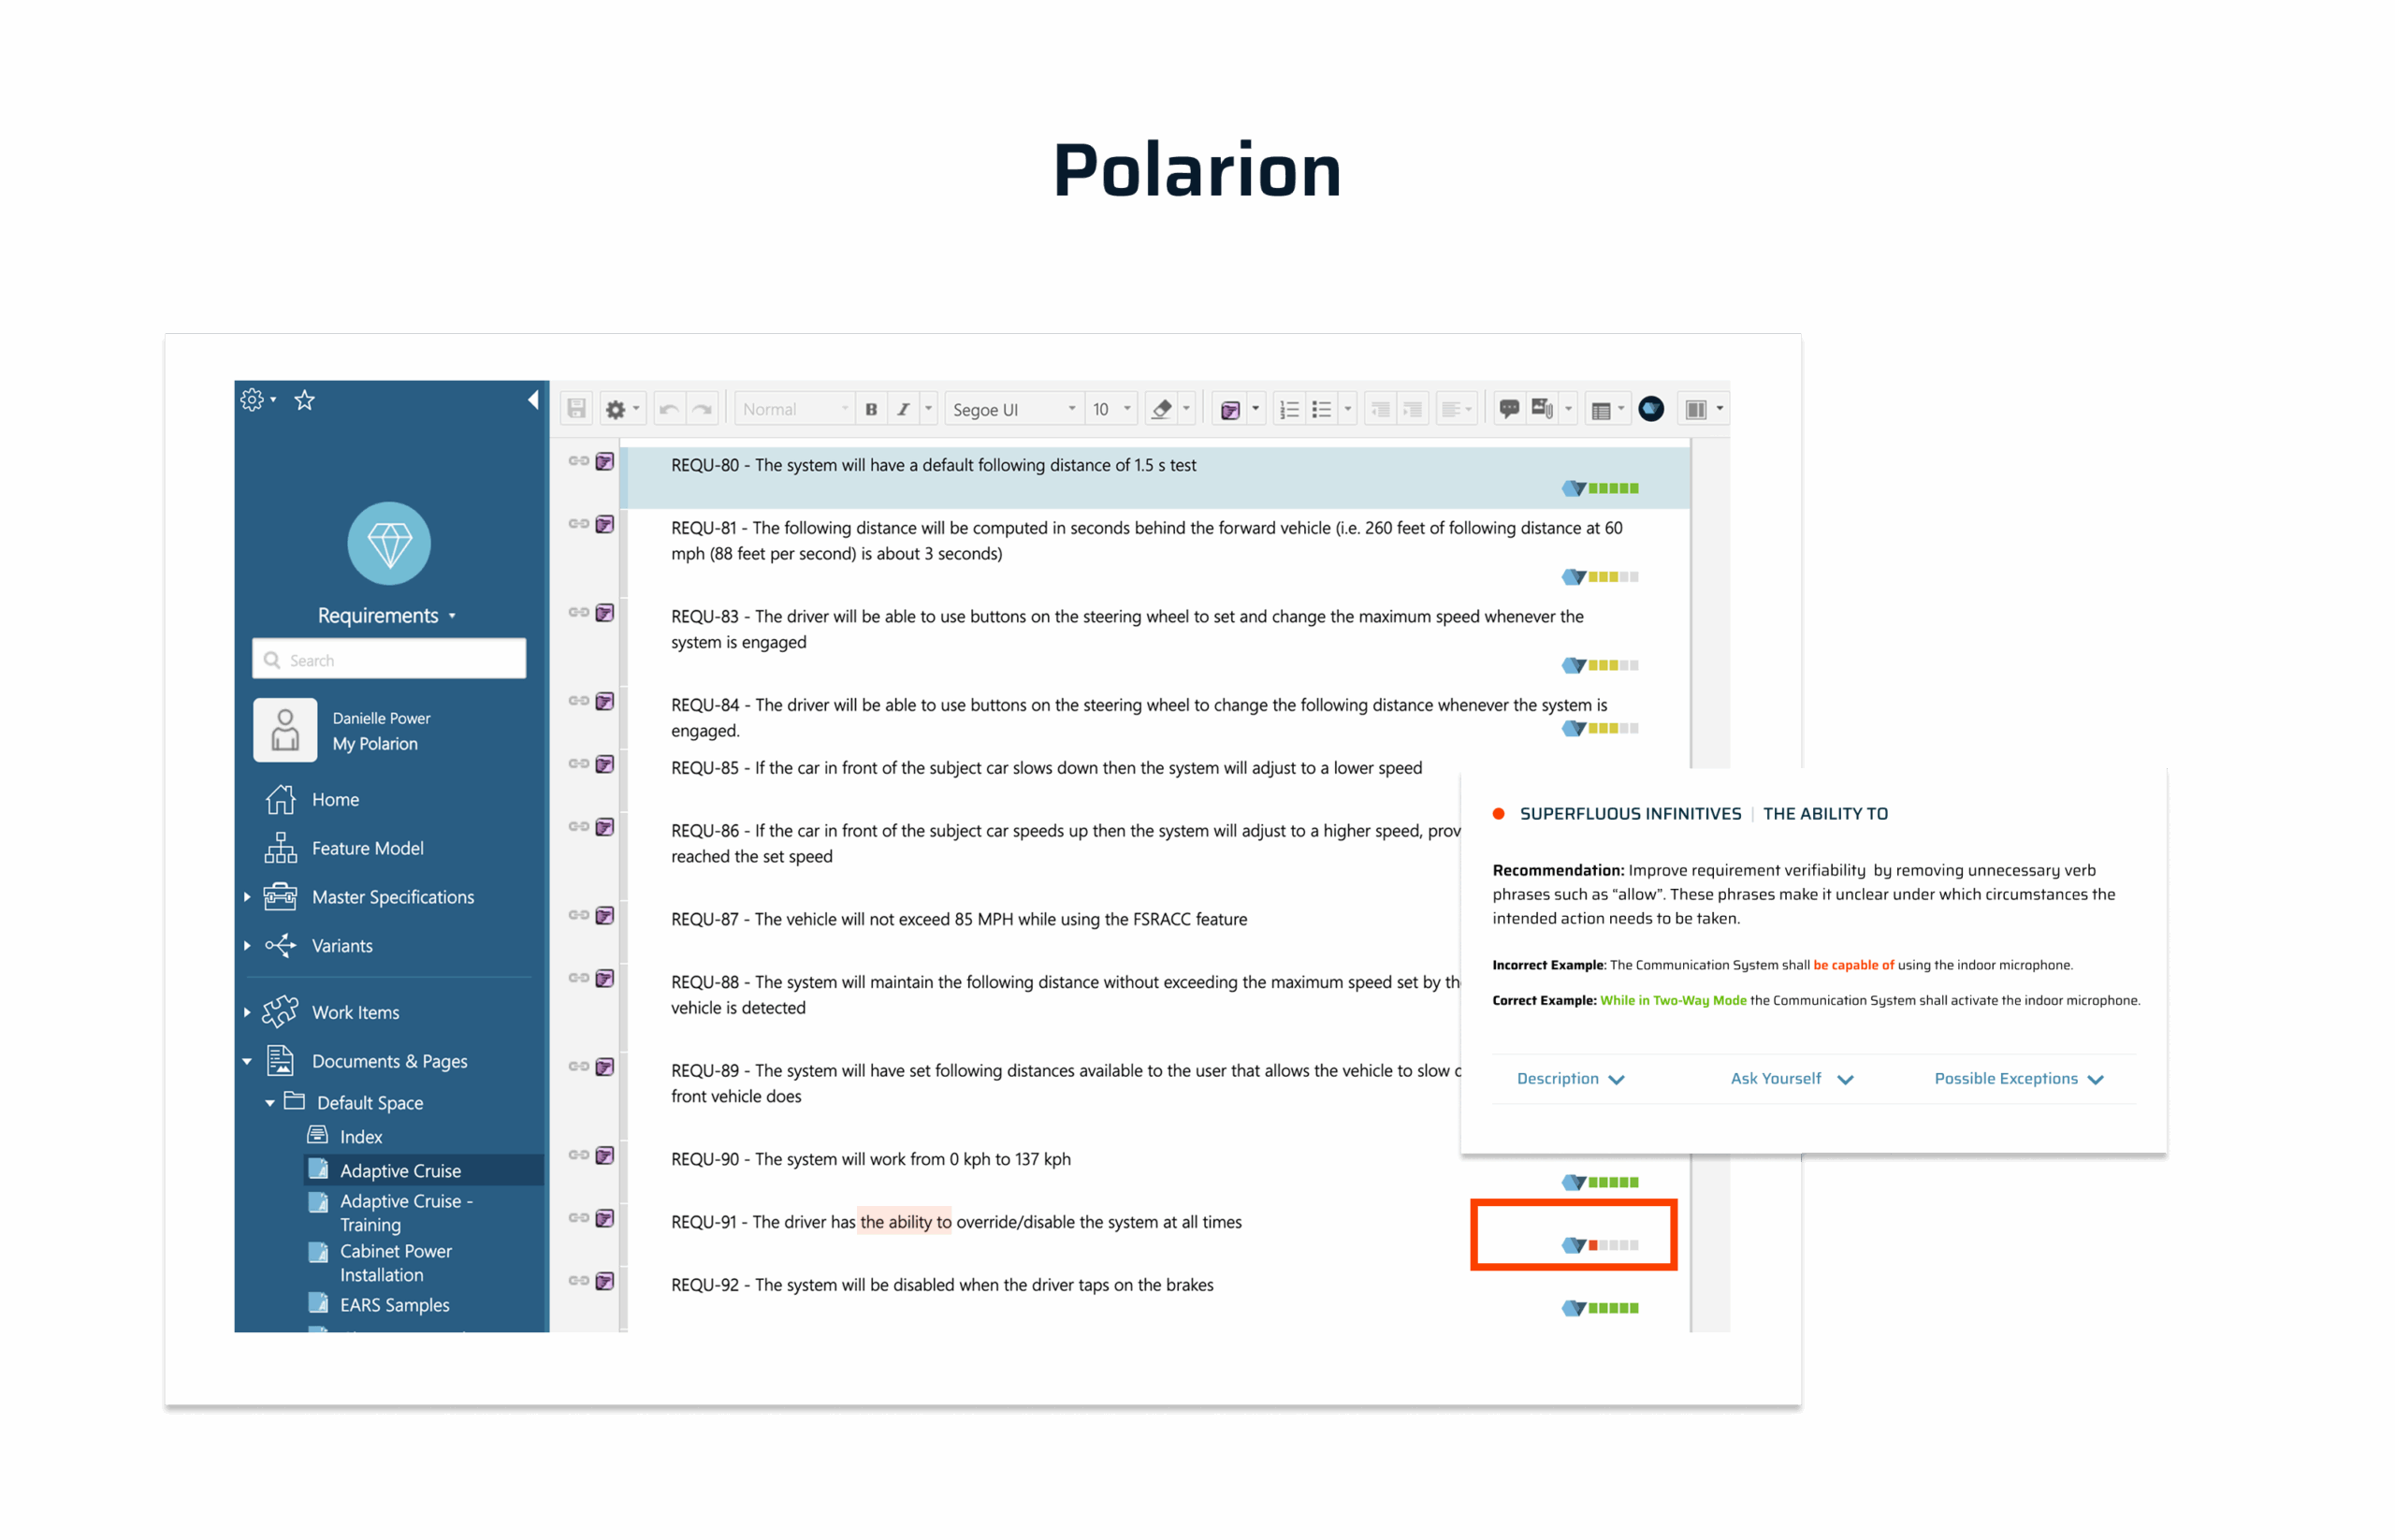Viewport: 2395px width, 1540px height.
Task: Expand Possible Exceptions in popup
Action: tap(2018, 1078)
